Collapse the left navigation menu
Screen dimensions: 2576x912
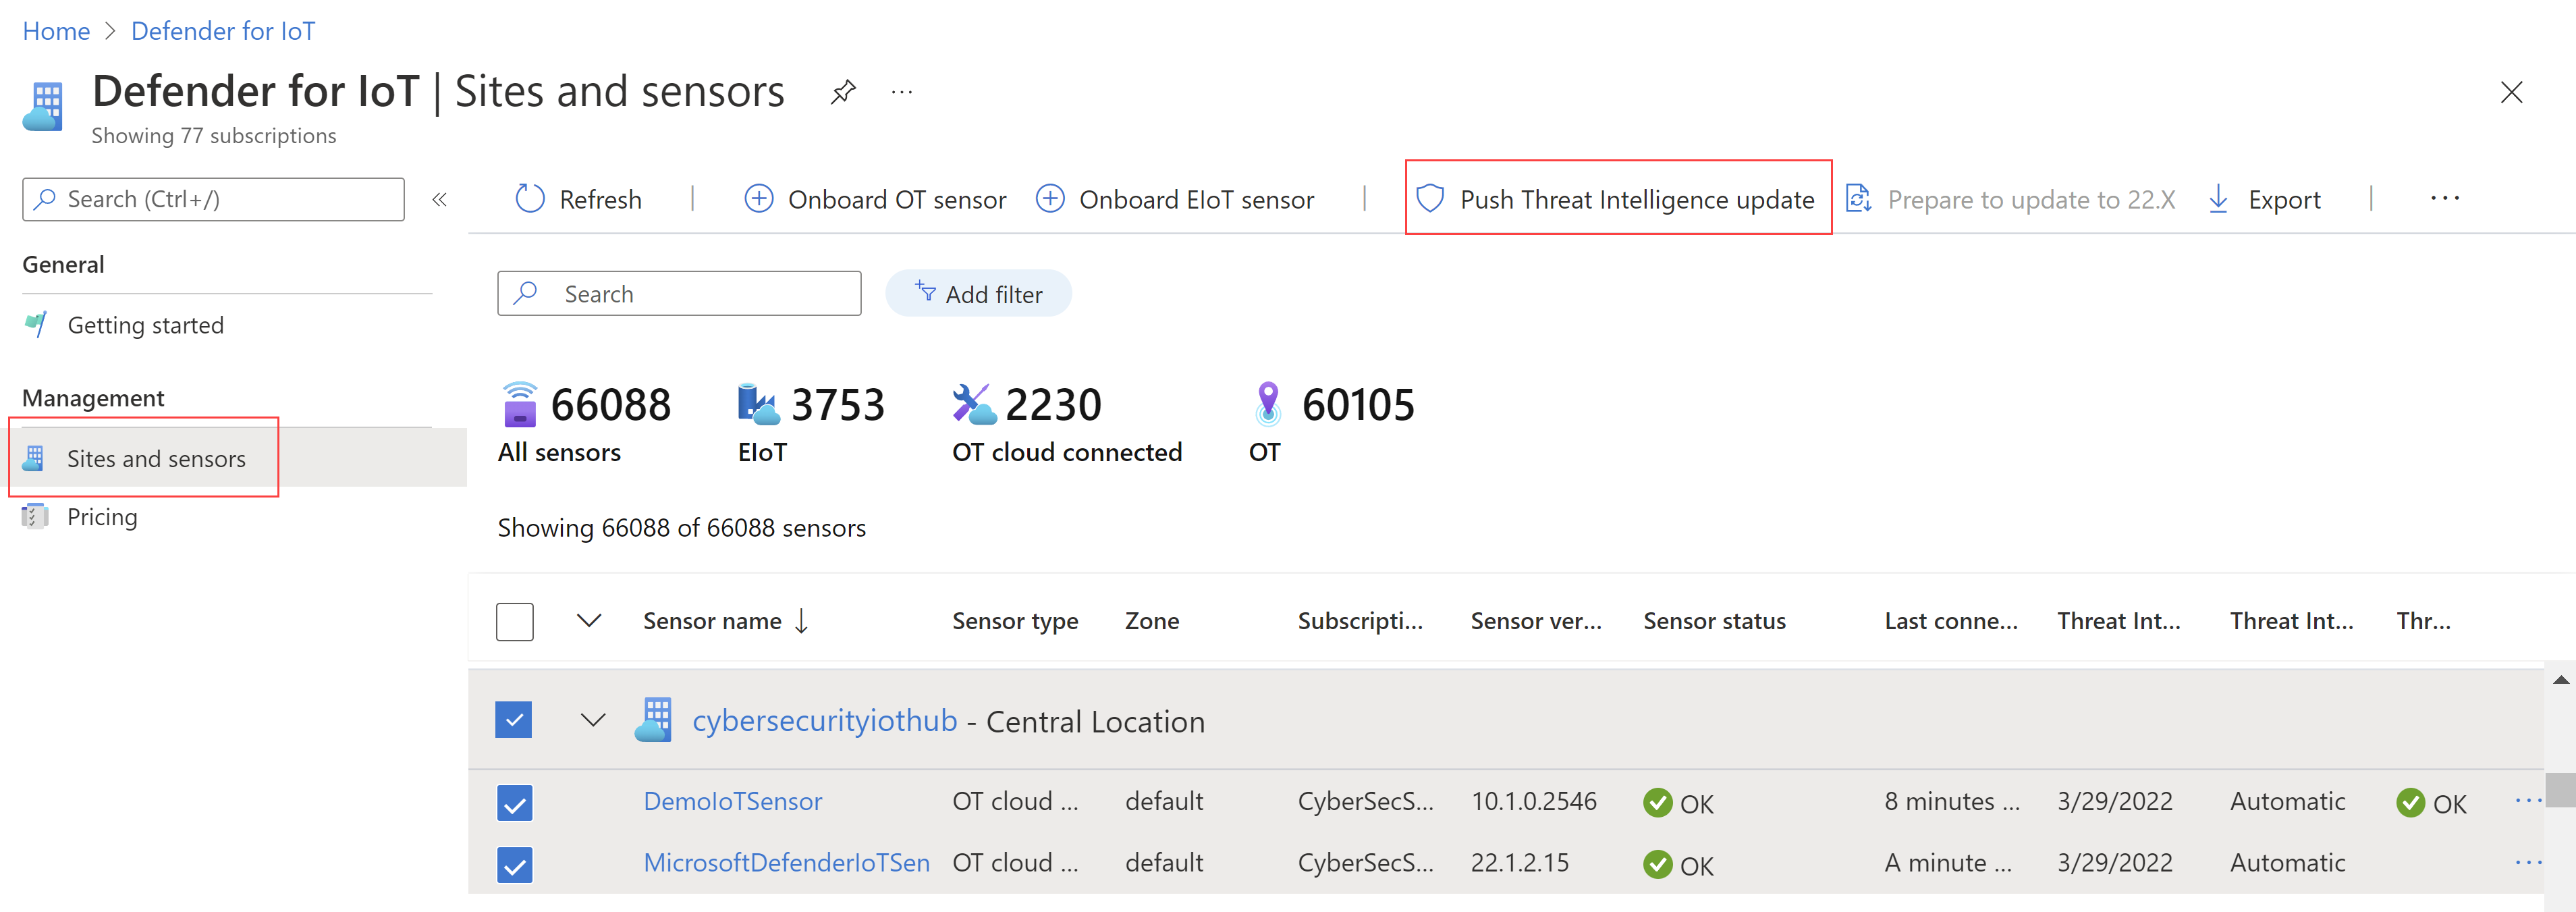[439, 200]
